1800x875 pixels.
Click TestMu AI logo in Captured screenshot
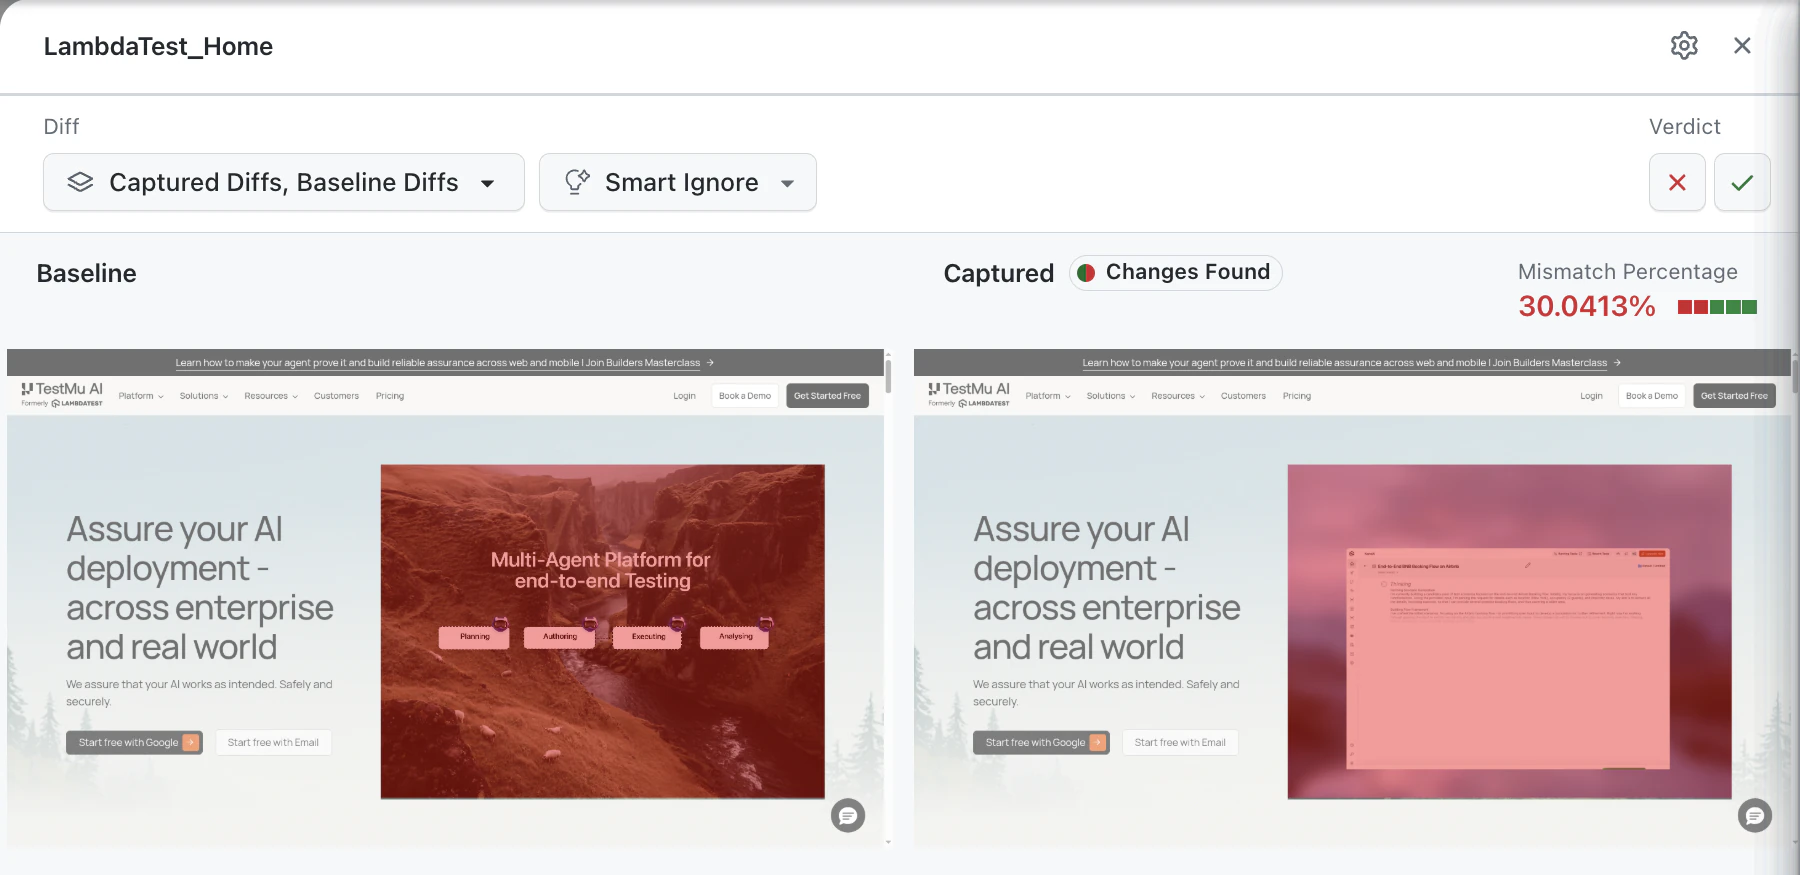969,394
